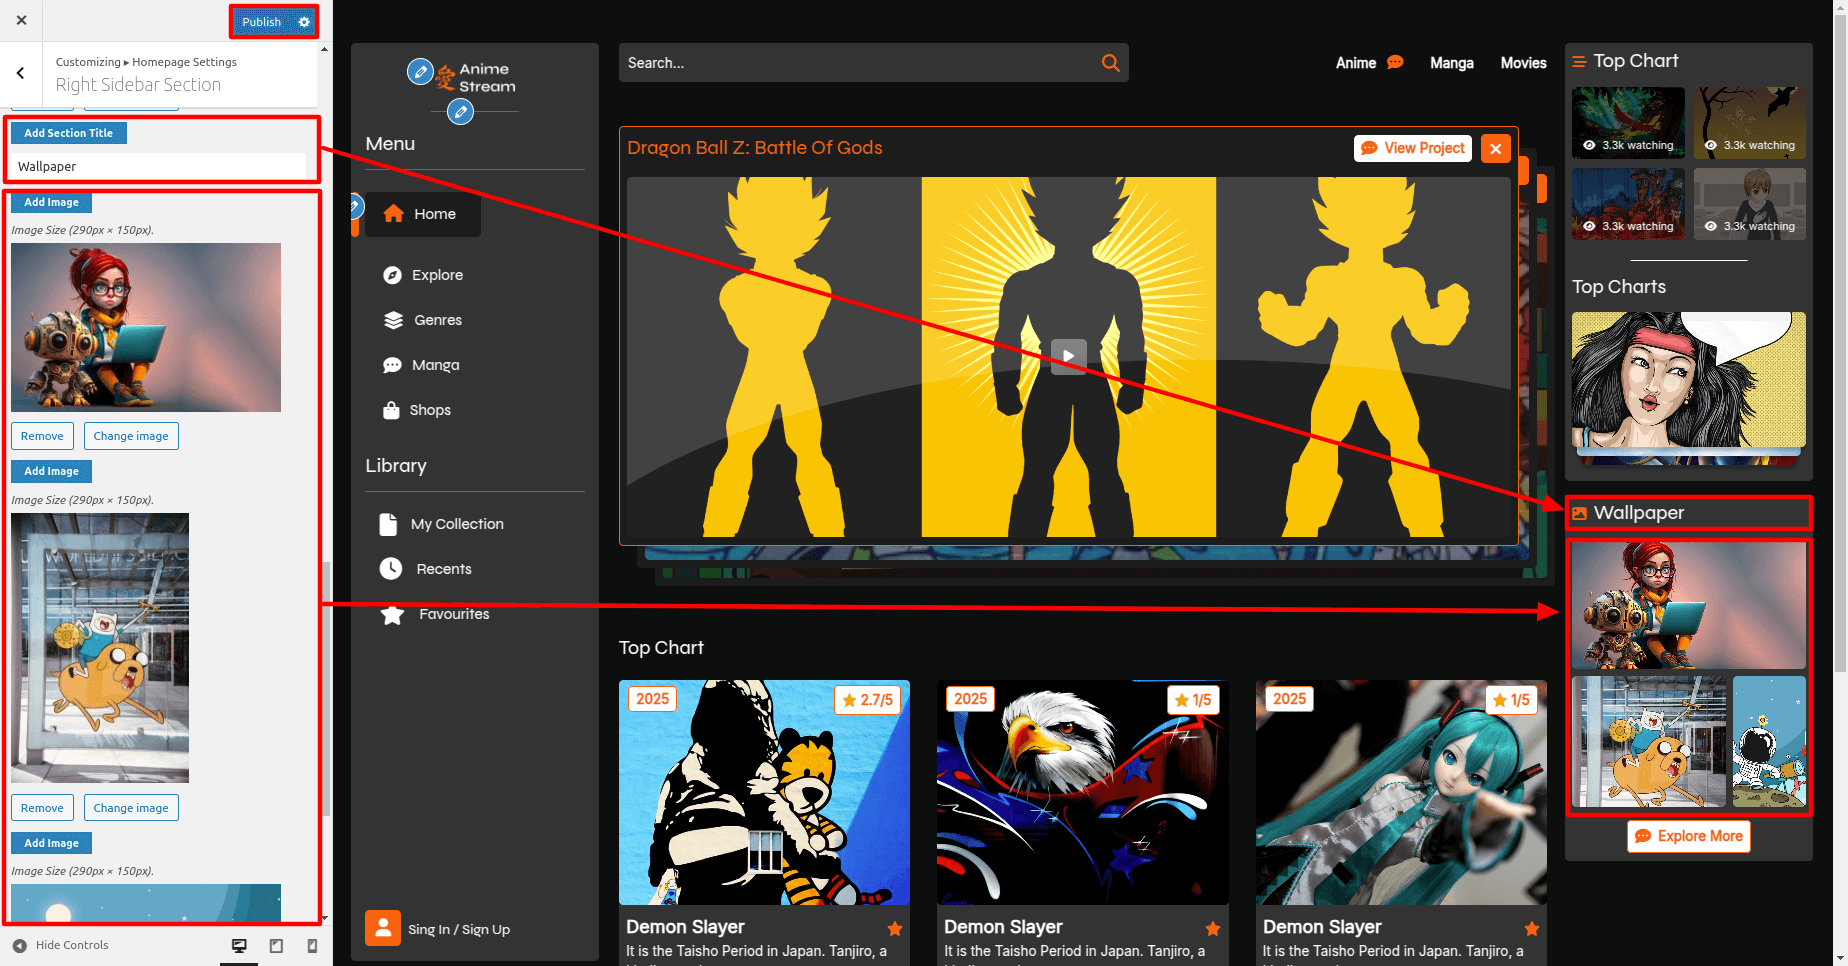This screenshot has height=966, width=1848.
Task: Click the Wallpaper section title field
Action: coord(160,167)
